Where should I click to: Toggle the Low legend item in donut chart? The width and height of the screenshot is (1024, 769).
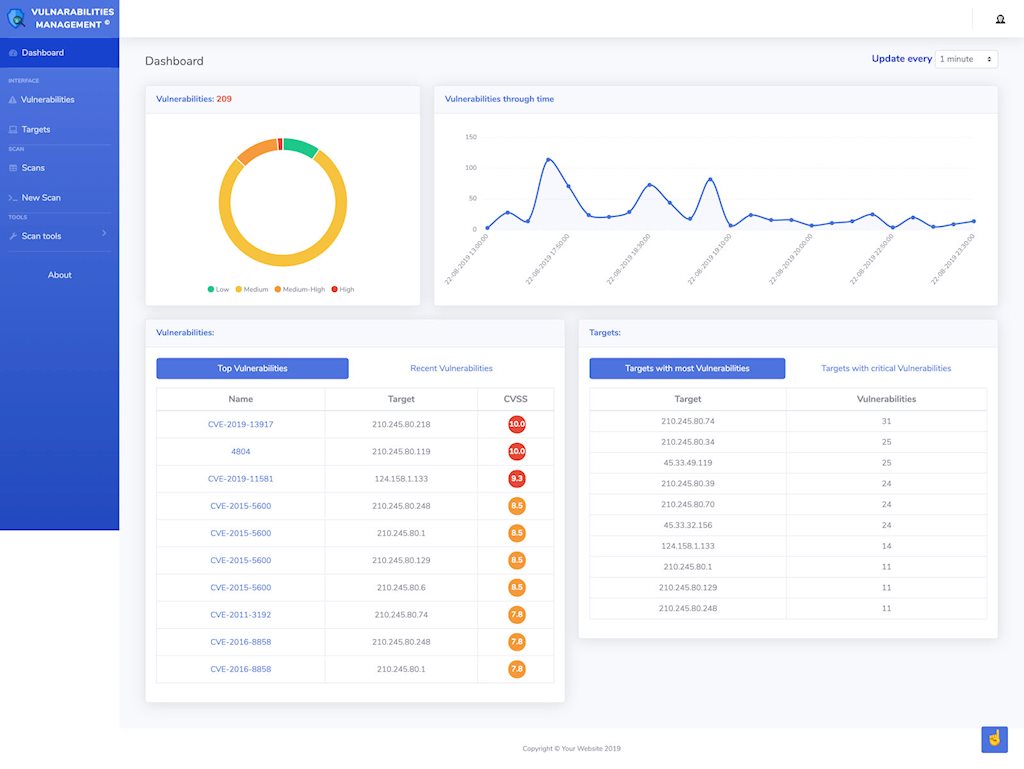(218, 289)
